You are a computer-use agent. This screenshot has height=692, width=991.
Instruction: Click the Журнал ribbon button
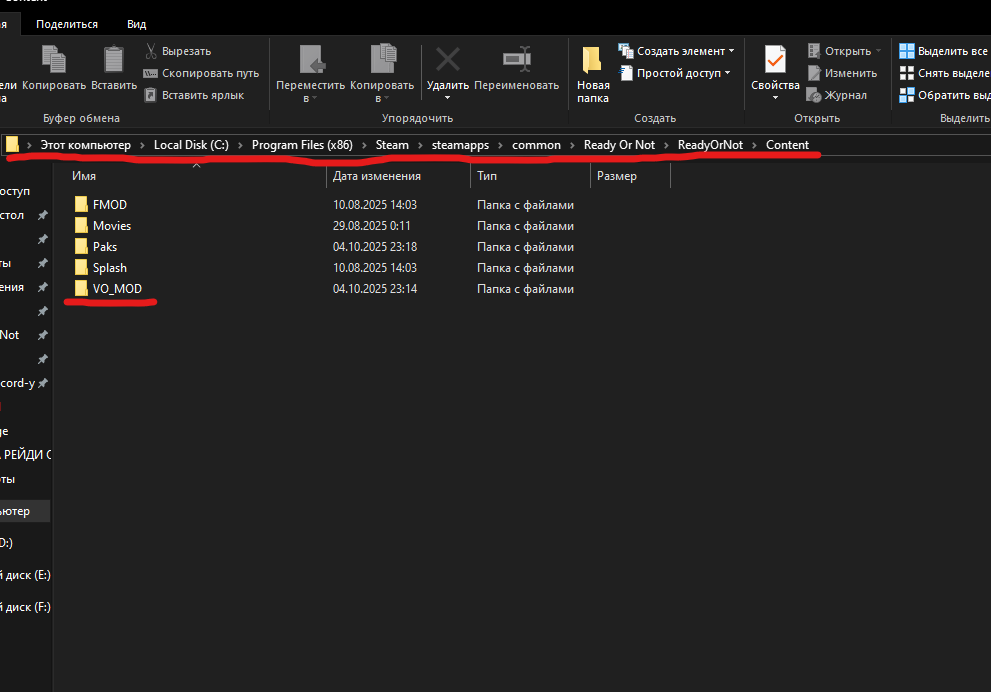click(x=837, y=95)
